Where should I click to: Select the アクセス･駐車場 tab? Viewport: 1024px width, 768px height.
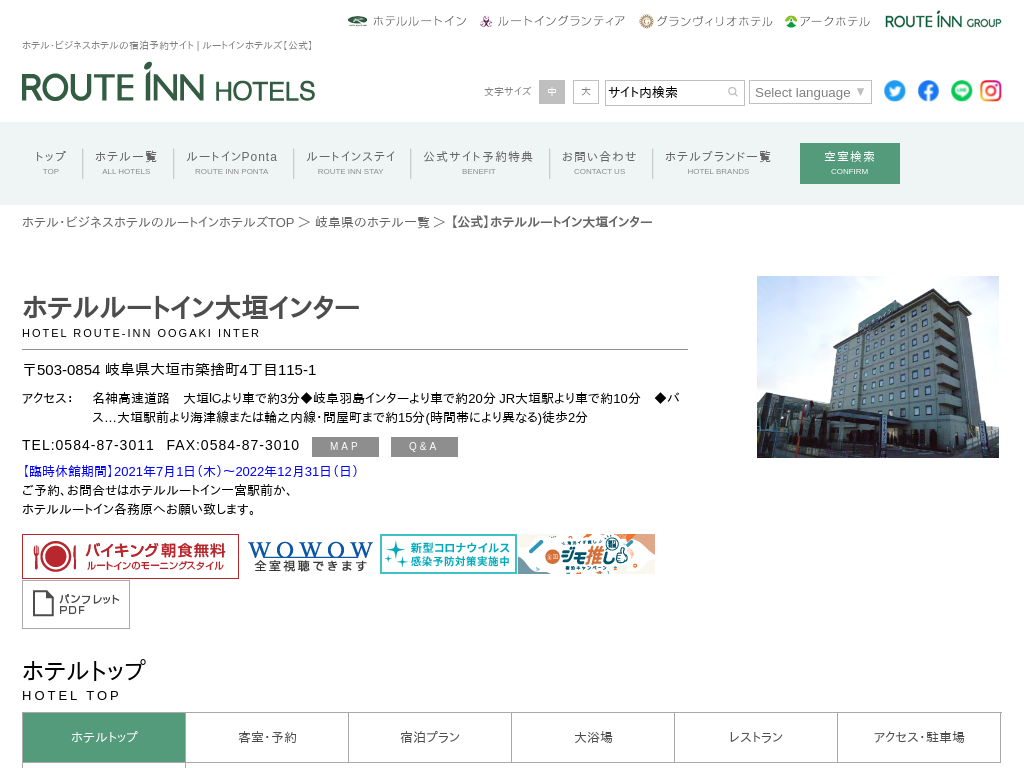point(919,737)
